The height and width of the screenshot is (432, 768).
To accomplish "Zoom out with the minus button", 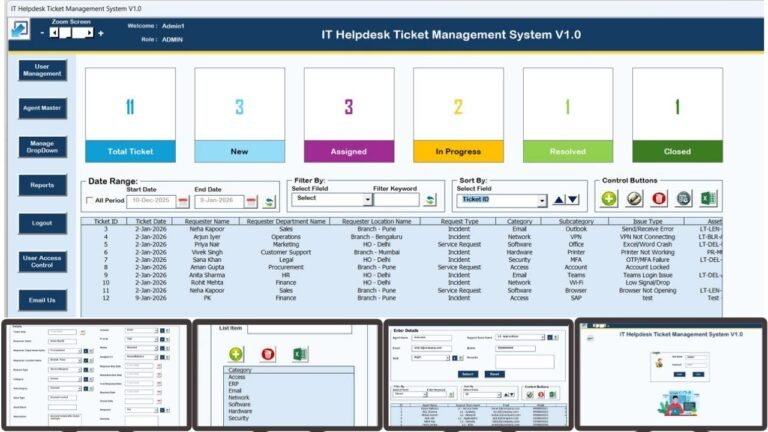I will point(42,33).
